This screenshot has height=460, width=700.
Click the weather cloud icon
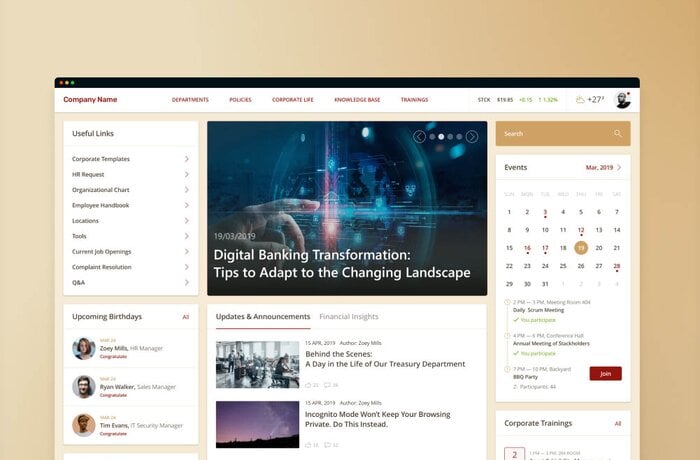tap(580, 100)
